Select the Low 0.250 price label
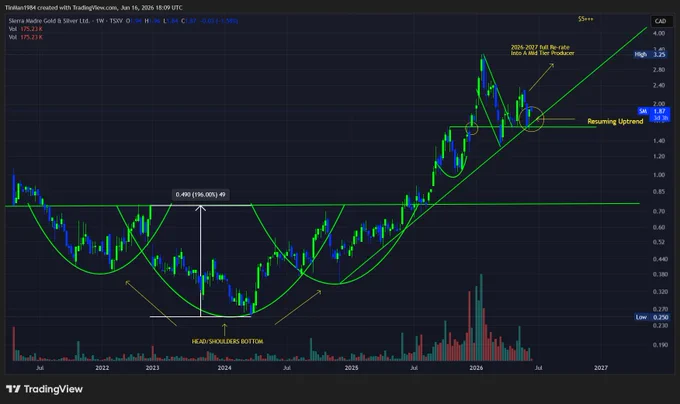The height and width of the screenshot is (404, 680). point(652,317)
